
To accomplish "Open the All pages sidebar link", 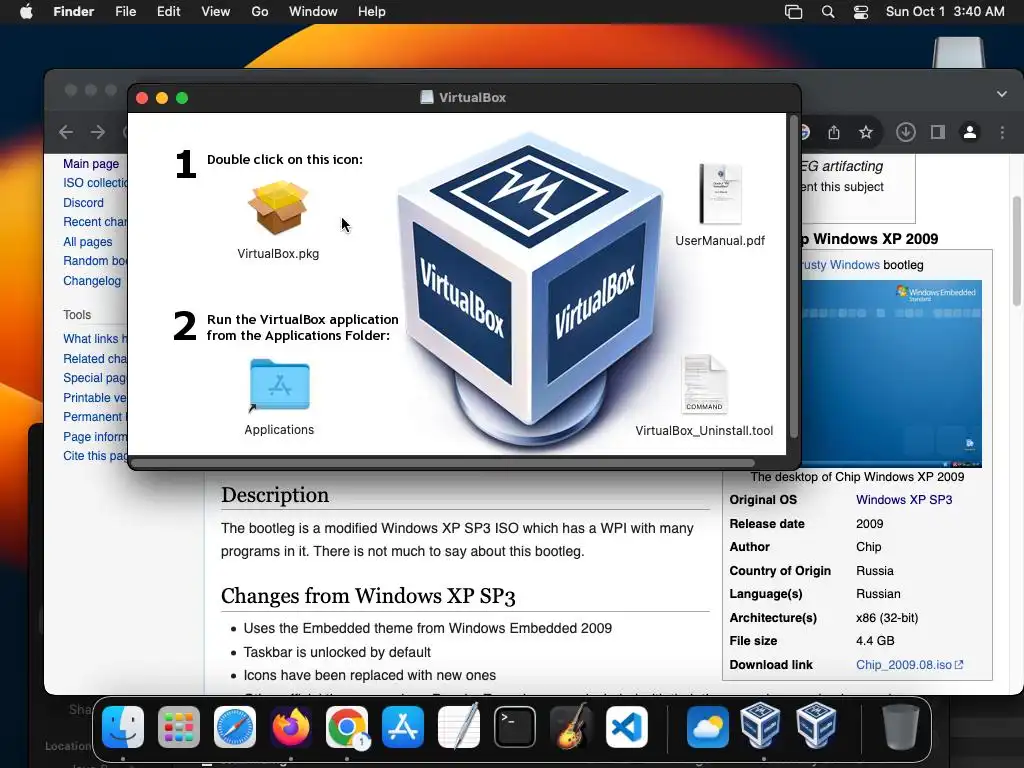I will pos(88,242).
